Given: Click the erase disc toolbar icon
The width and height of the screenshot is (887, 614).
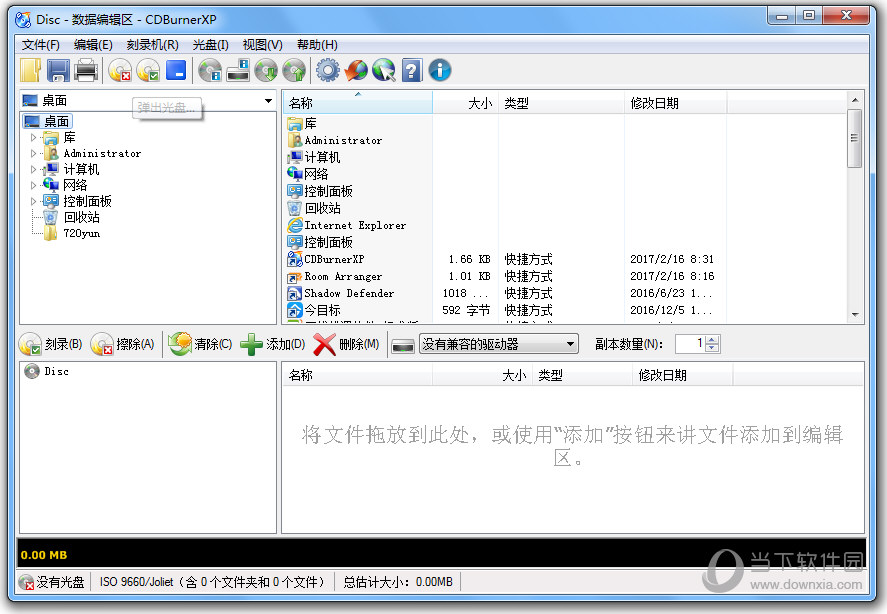Looking at the screenshot, I should tap(120, 71).
